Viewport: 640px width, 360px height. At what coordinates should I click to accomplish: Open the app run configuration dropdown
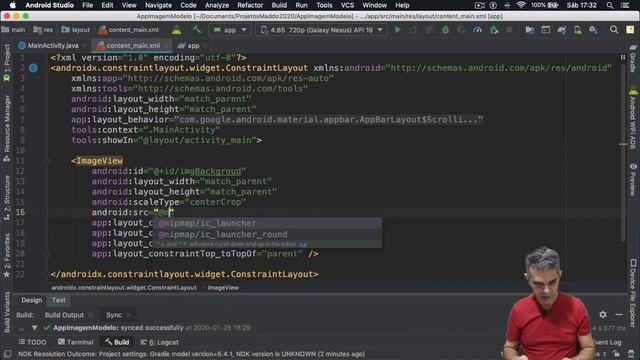(230, 30)
